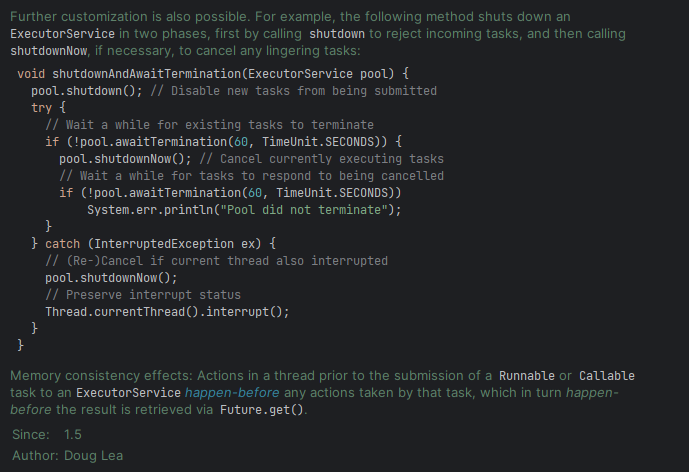Click the System.err.println code line
This screenshot has width=689, height=472.
(244, 209)
